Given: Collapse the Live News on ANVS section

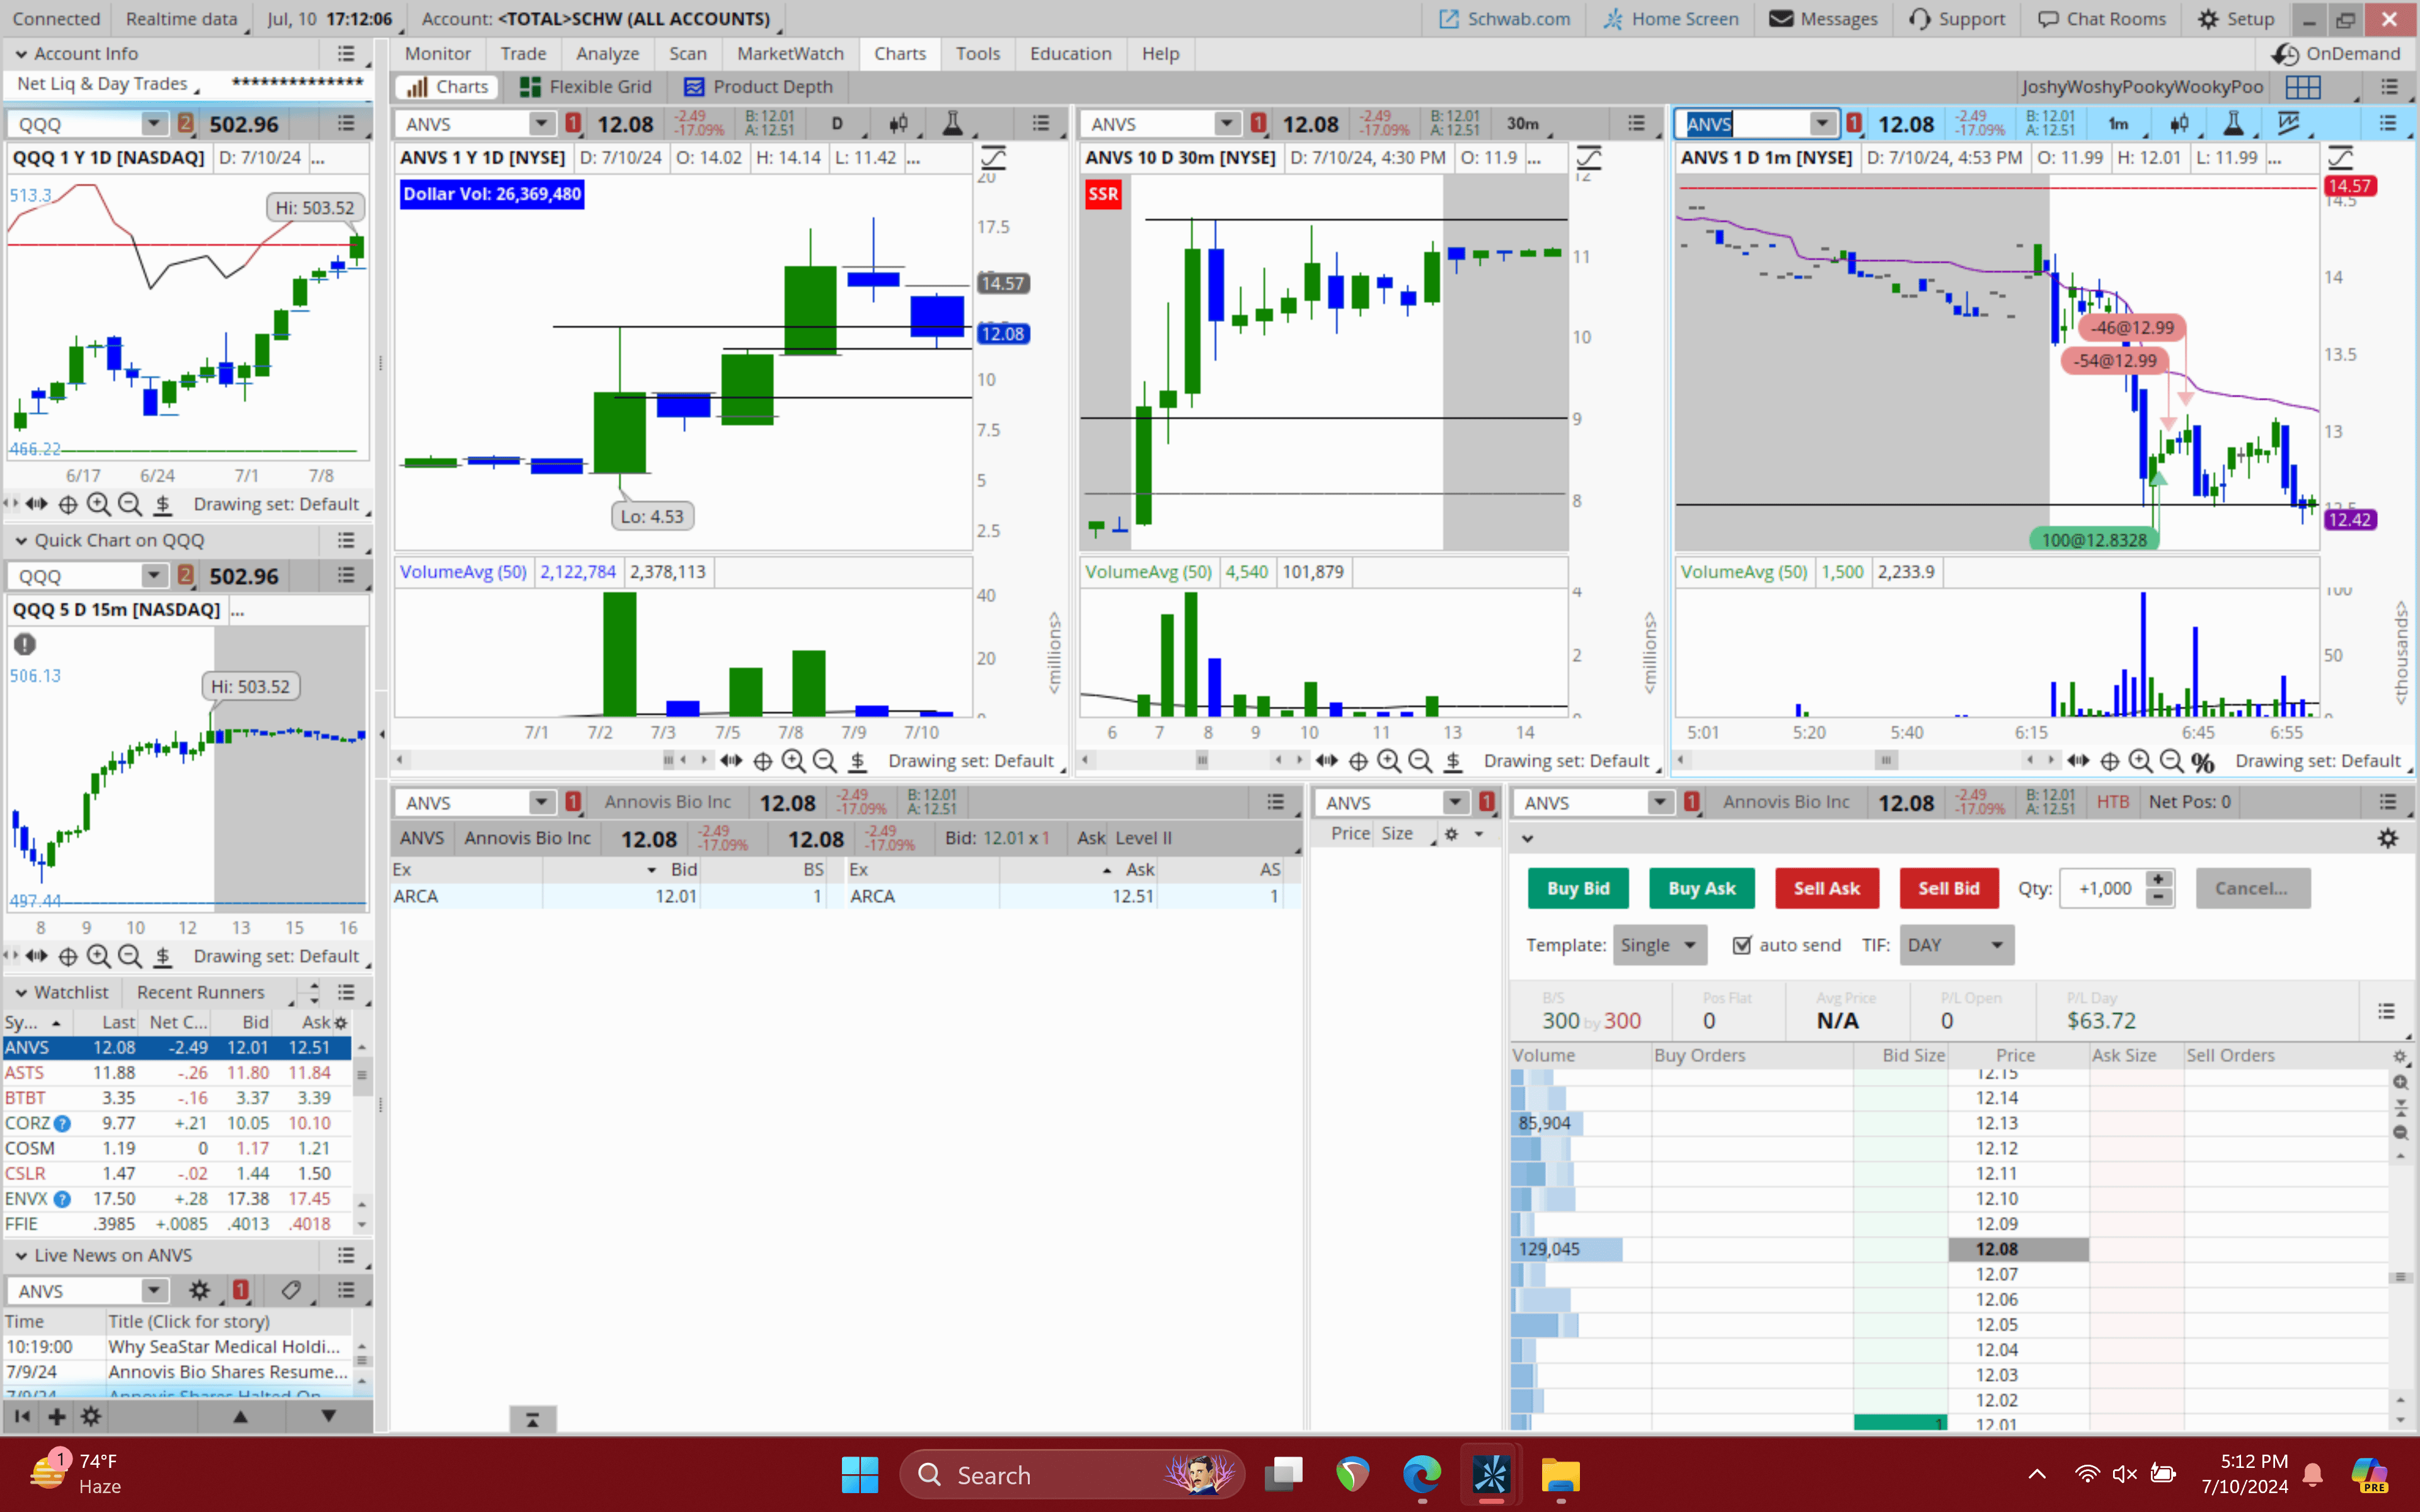Looking at the screenshot, I should click(20, 1255).
